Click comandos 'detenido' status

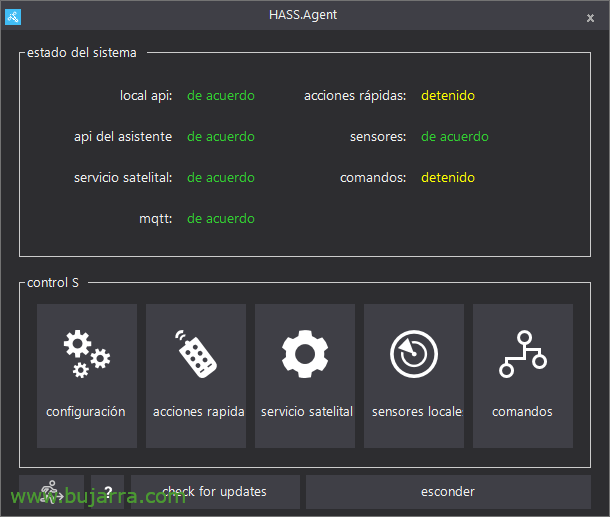click(448, 177)
